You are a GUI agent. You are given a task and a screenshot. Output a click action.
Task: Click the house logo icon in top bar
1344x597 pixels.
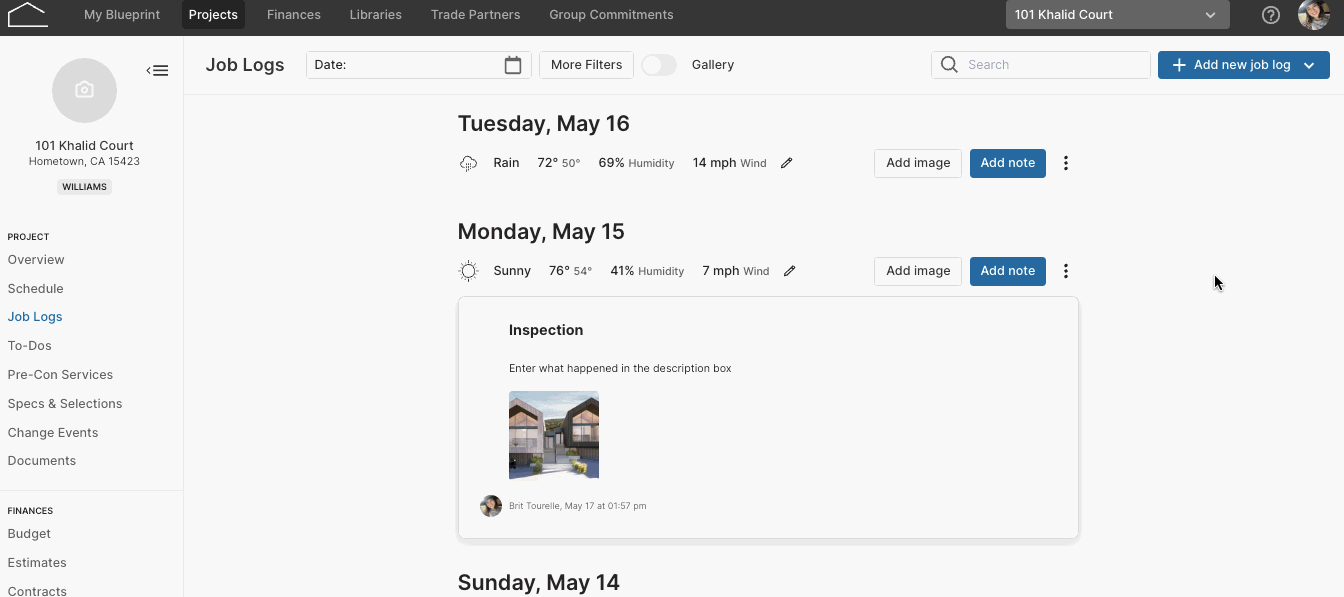click(28, 14)
